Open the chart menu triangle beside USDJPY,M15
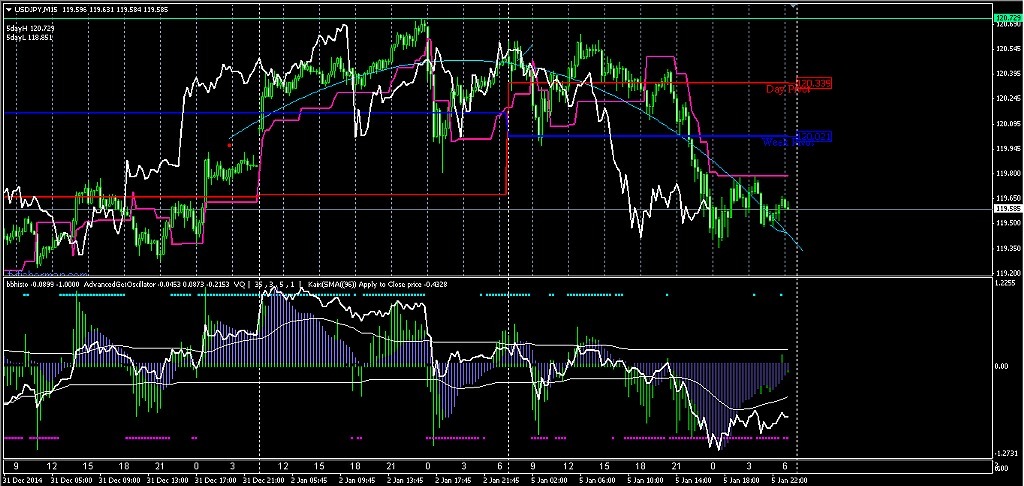The image size is (1024, 486). (9, 8)
